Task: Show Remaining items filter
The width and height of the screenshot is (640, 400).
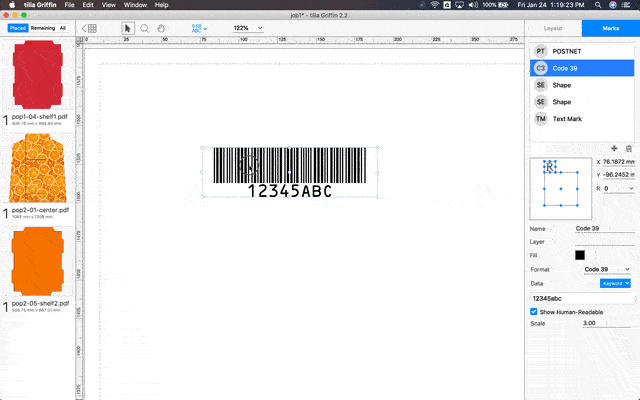Action: 43,28
